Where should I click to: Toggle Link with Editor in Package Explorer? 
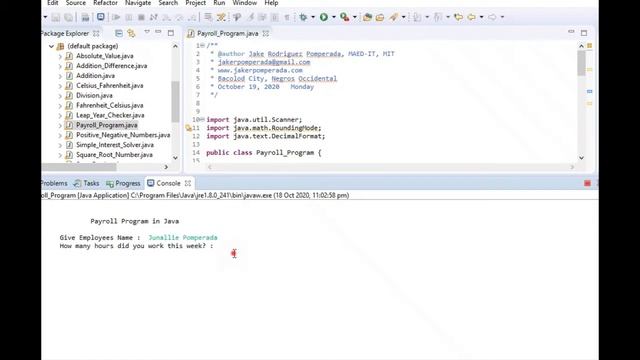pyautogui.click(x=131, y=33)
